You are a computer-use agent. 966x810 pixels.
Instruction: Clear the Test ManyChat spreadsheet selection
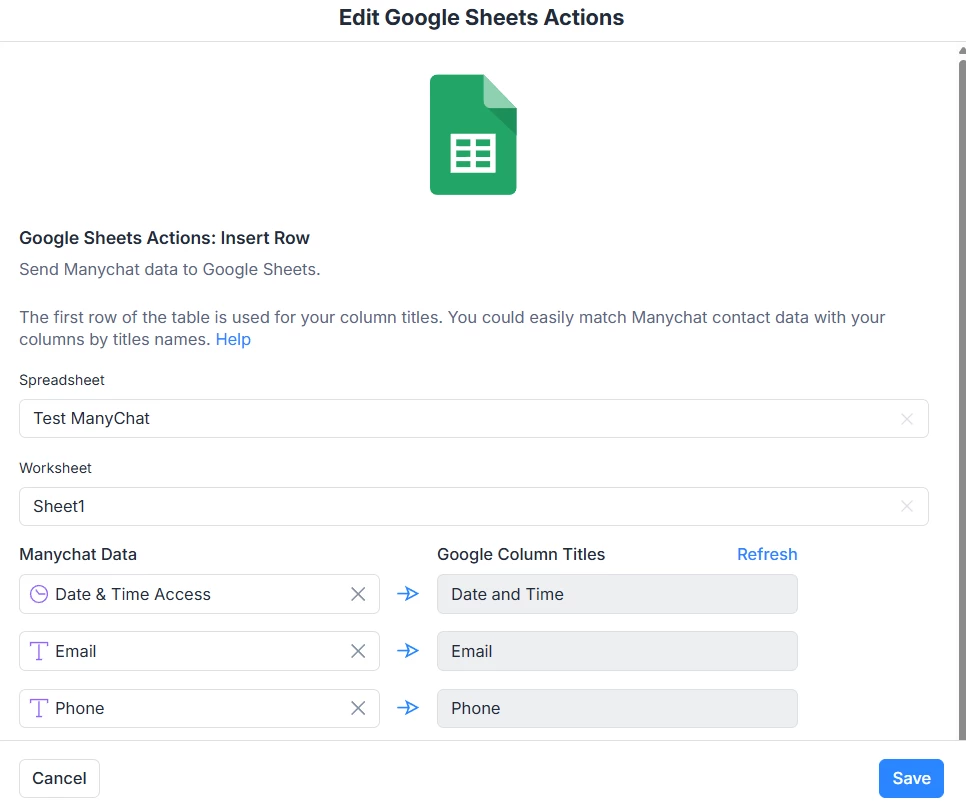[907, 419]
